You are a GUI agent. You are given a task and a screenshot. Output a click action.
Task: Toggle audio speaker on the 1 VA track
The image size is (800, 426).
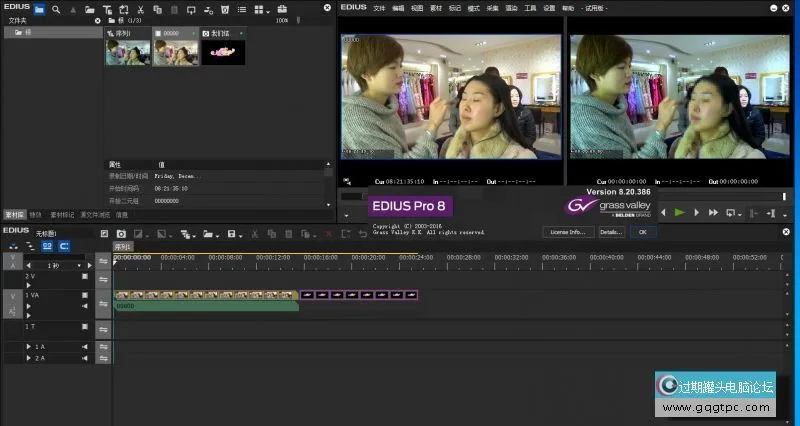coord(85,305)
